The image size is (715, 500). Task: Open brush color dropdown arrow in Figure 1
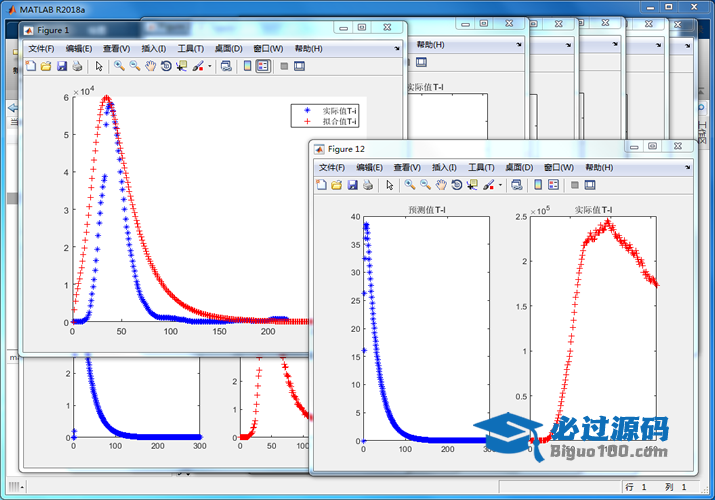(209, 67)
